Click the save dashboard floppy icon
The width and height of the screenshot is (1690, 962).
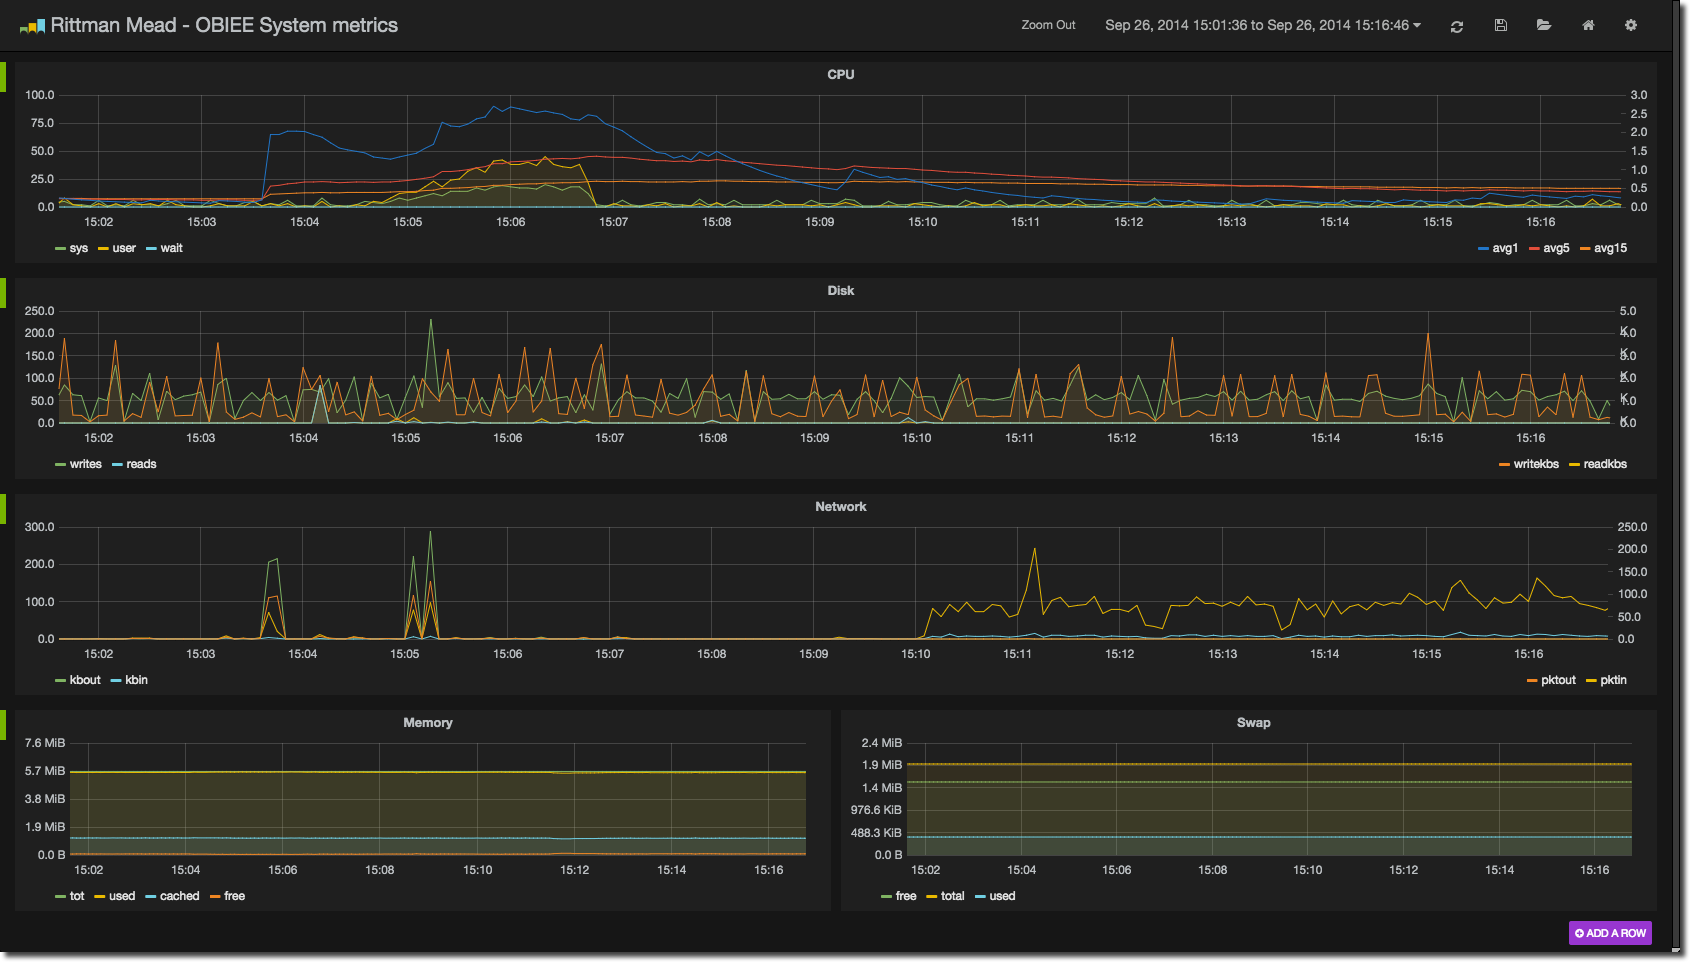click(x=1501, y=25)
